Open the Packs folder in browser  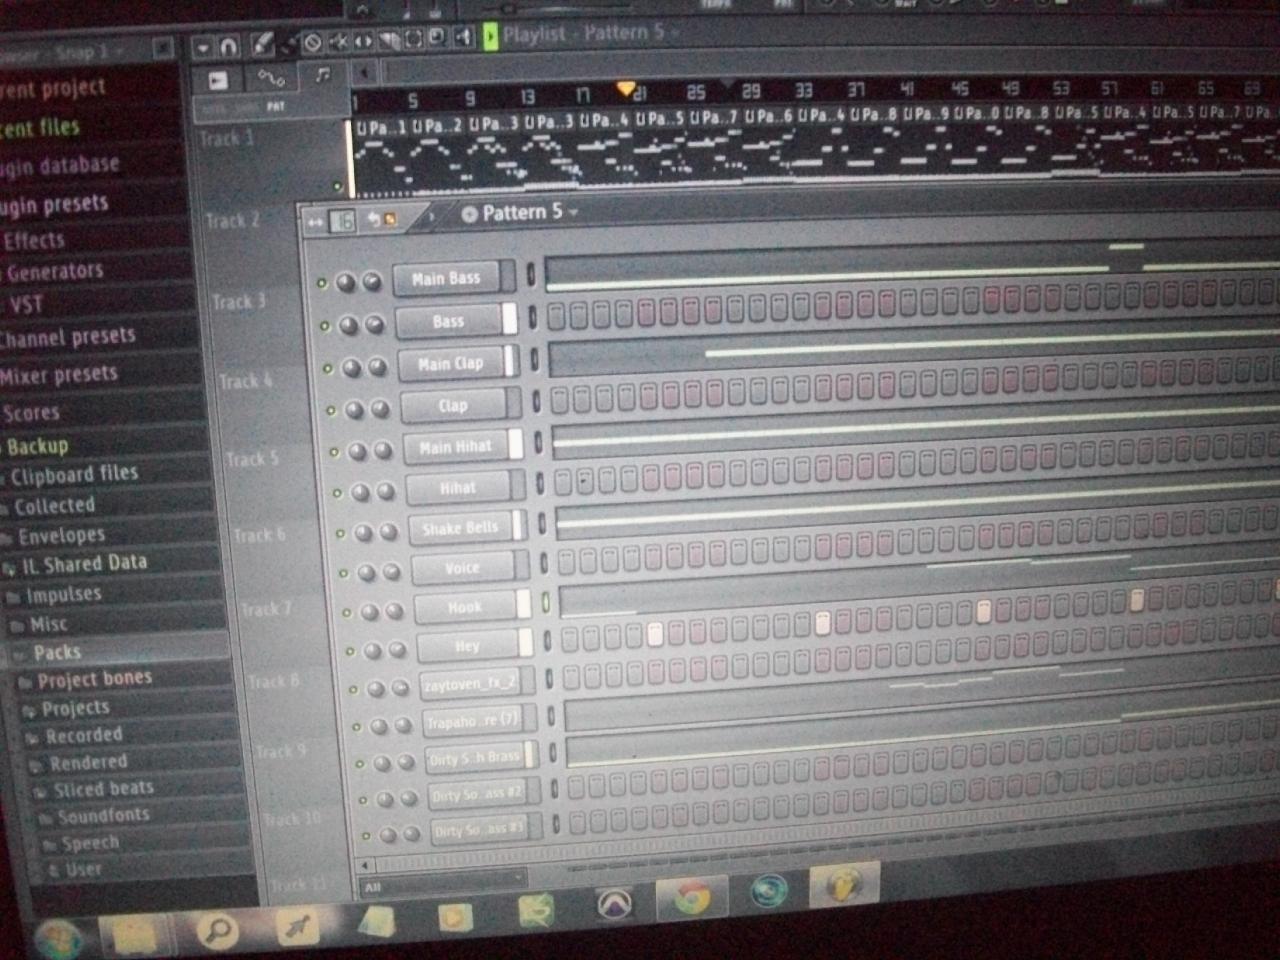[57, 653]
